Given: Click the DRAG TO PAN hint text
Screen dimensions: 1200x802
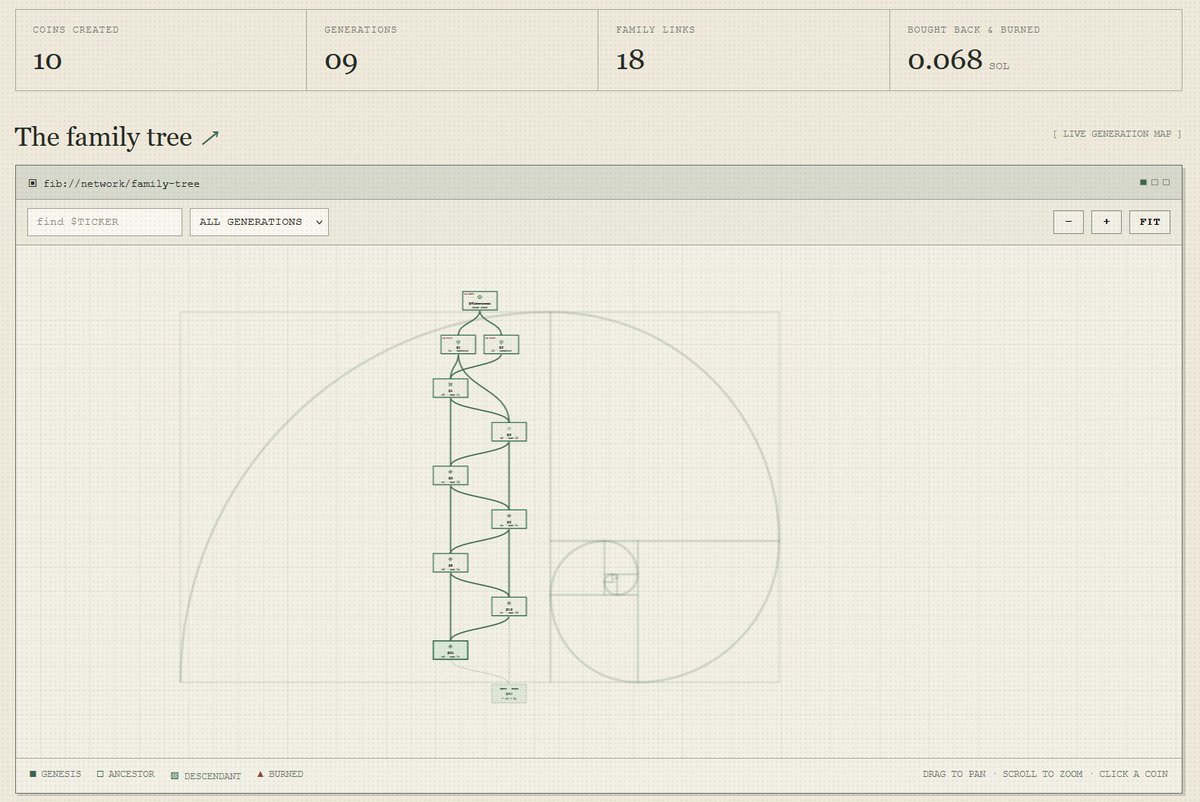Looking at the screenshot, I should coord(955,774).
